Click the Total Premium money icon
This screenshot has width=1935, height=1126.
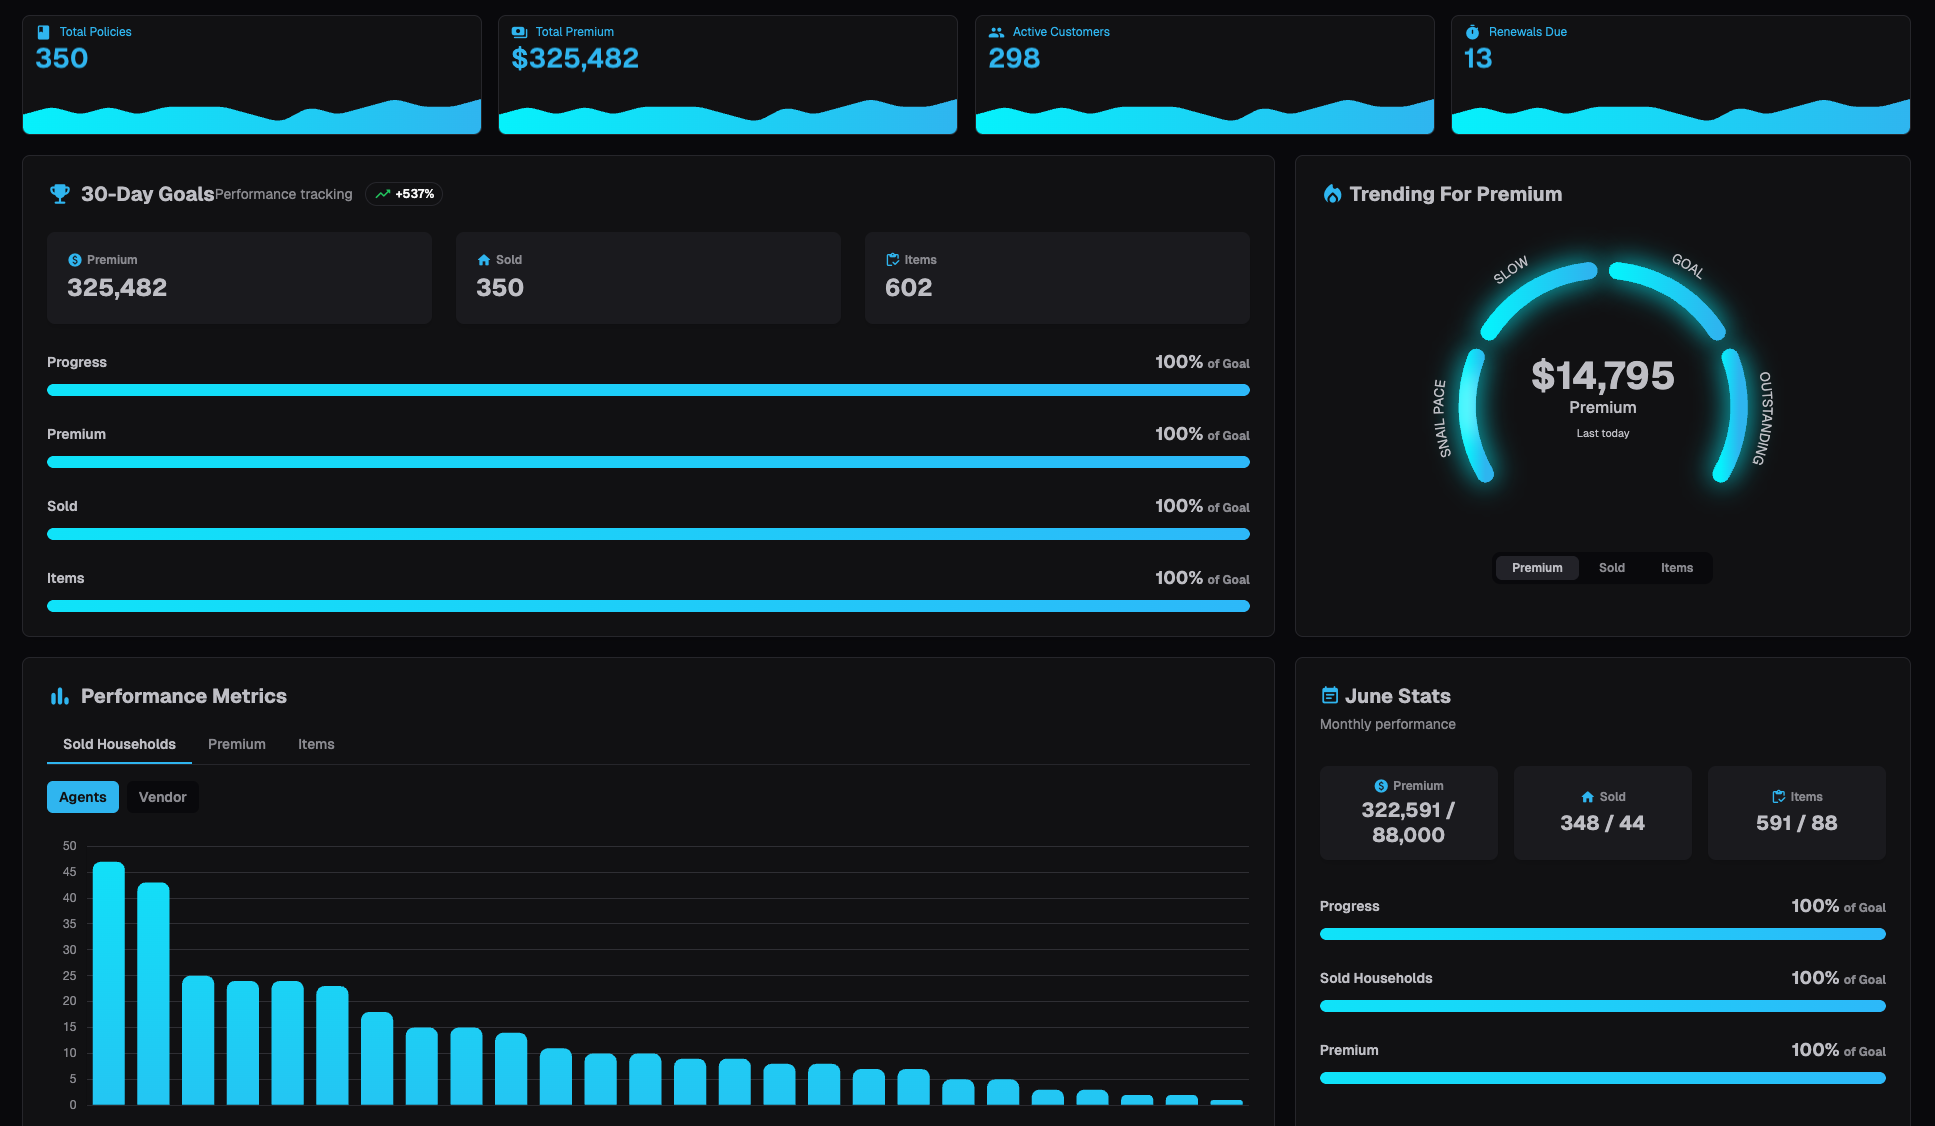coord(519,32)
